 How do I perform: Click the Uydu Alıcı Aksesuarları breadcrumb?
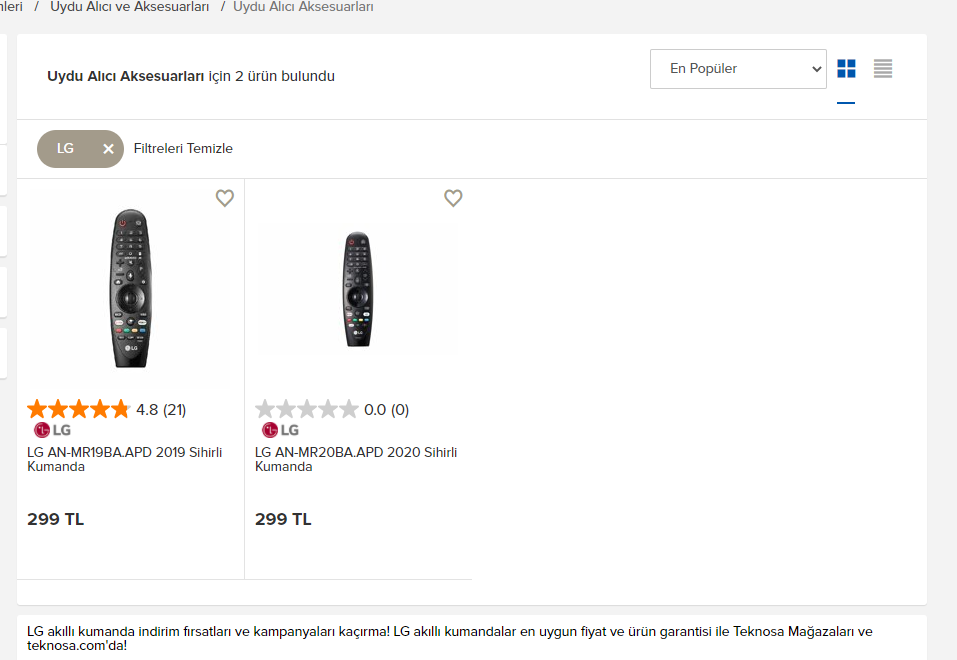(x=303, y=7)
